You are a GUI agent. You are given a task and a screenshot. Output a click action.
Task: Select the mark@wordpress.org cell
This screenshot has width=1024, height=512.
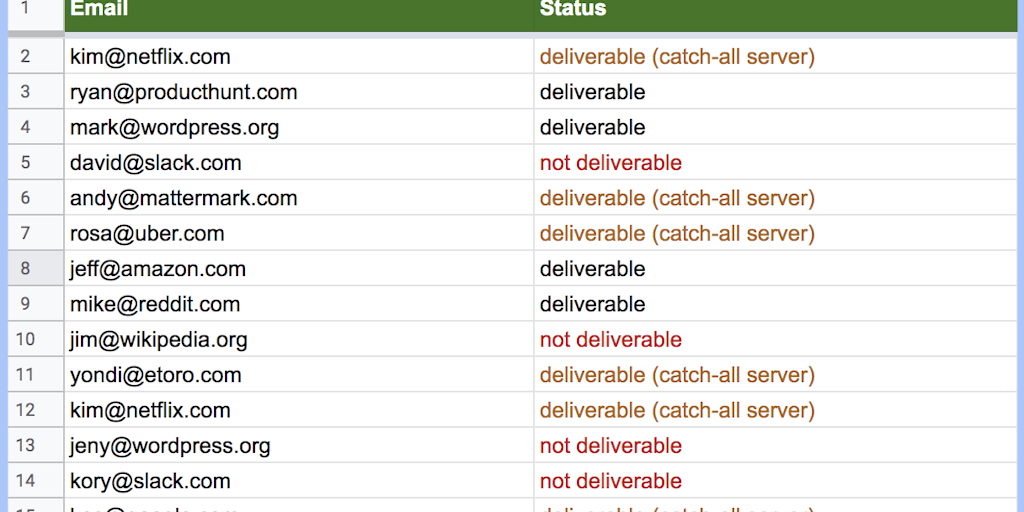pyautogui.click(x=299, y=127)
